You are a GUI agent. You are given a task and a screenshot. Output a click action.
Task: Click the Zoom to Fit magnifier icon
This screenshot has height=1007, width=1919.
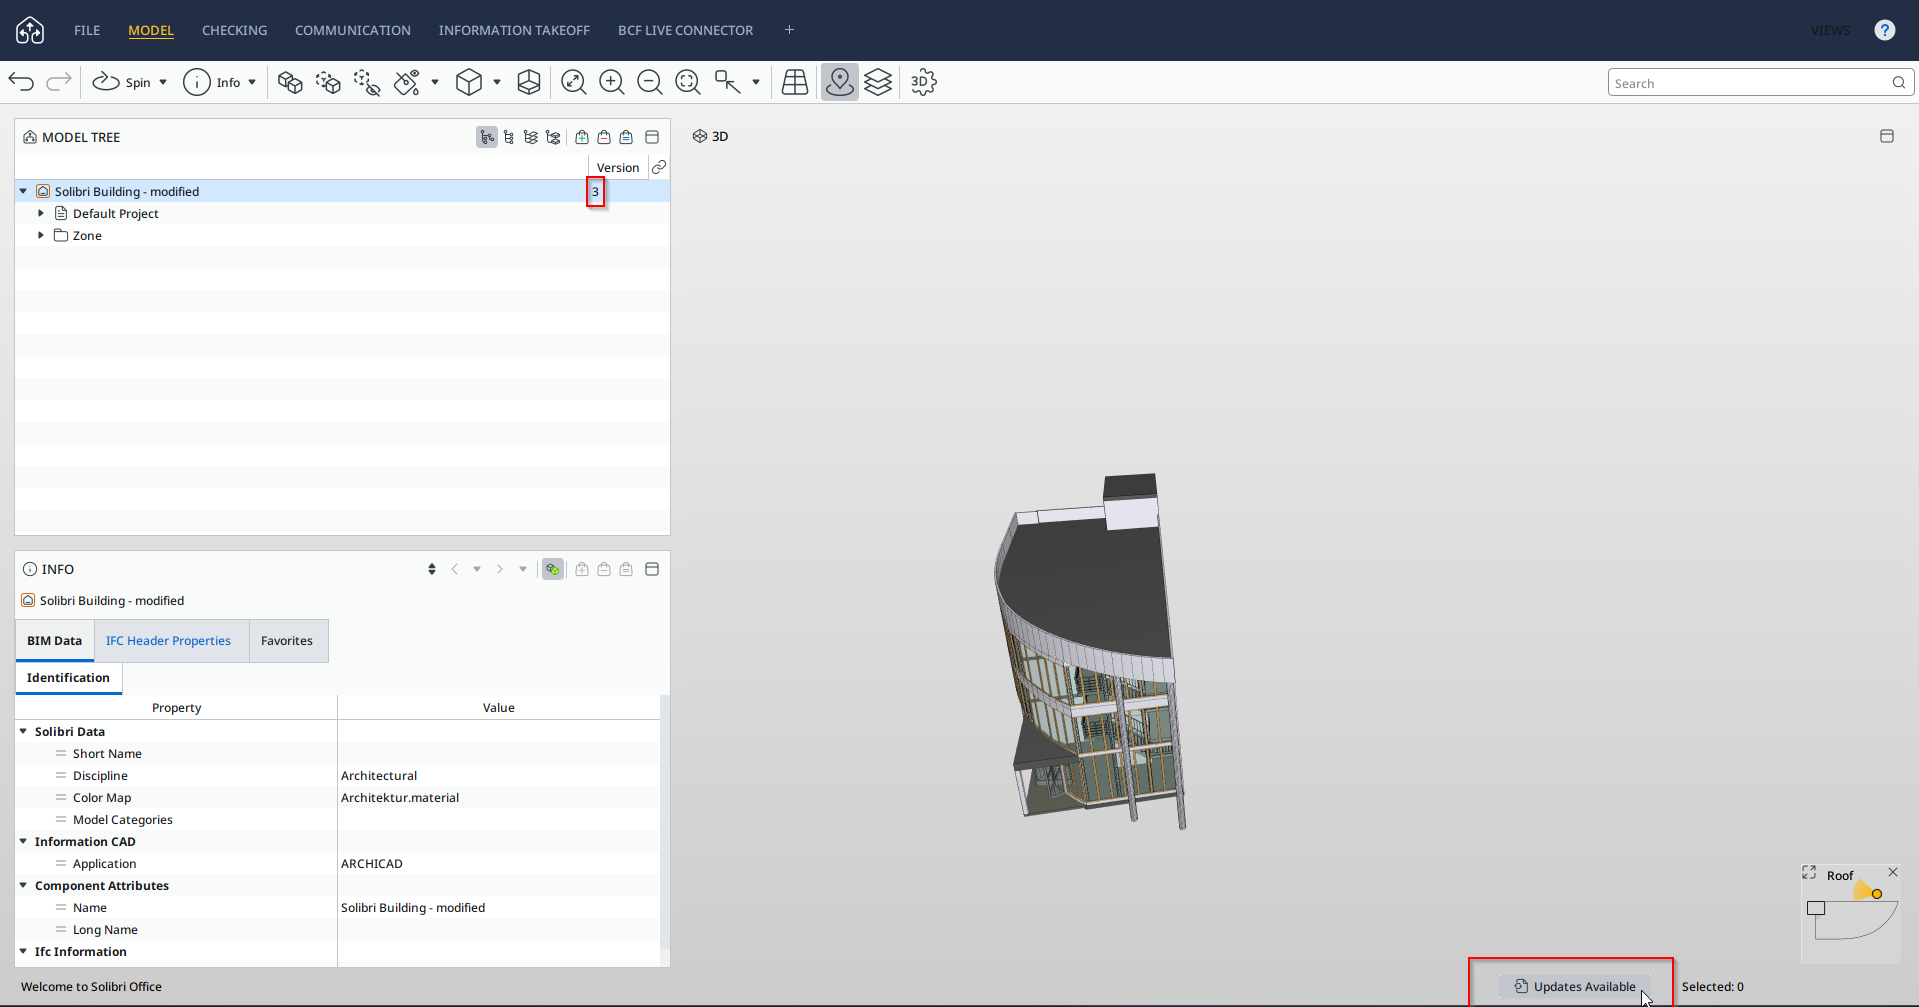point(573,82)
